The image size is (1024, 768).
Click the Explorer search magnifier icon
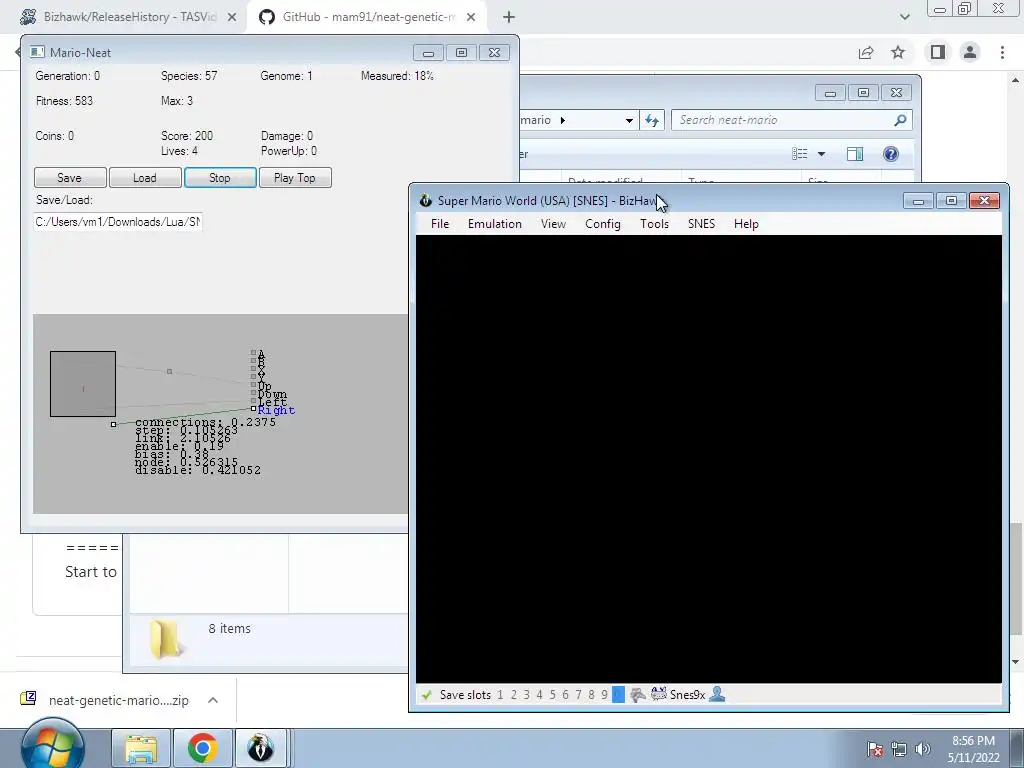[901, 120]
